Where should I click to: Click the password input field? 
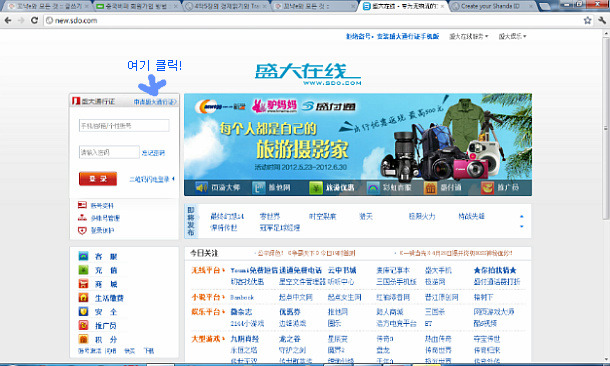pyautogui.click(x=109, y=152)
